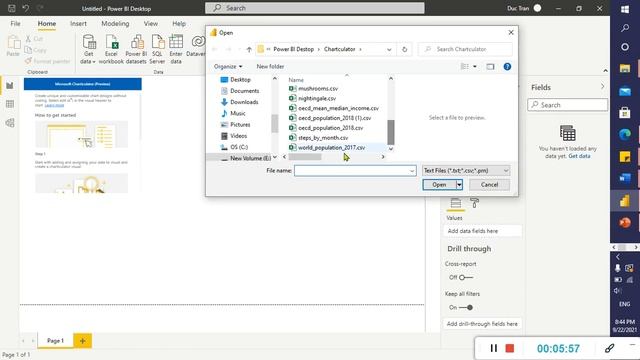
Task: Click the Fields pane Search box
Action: click(x=567, y=105)
